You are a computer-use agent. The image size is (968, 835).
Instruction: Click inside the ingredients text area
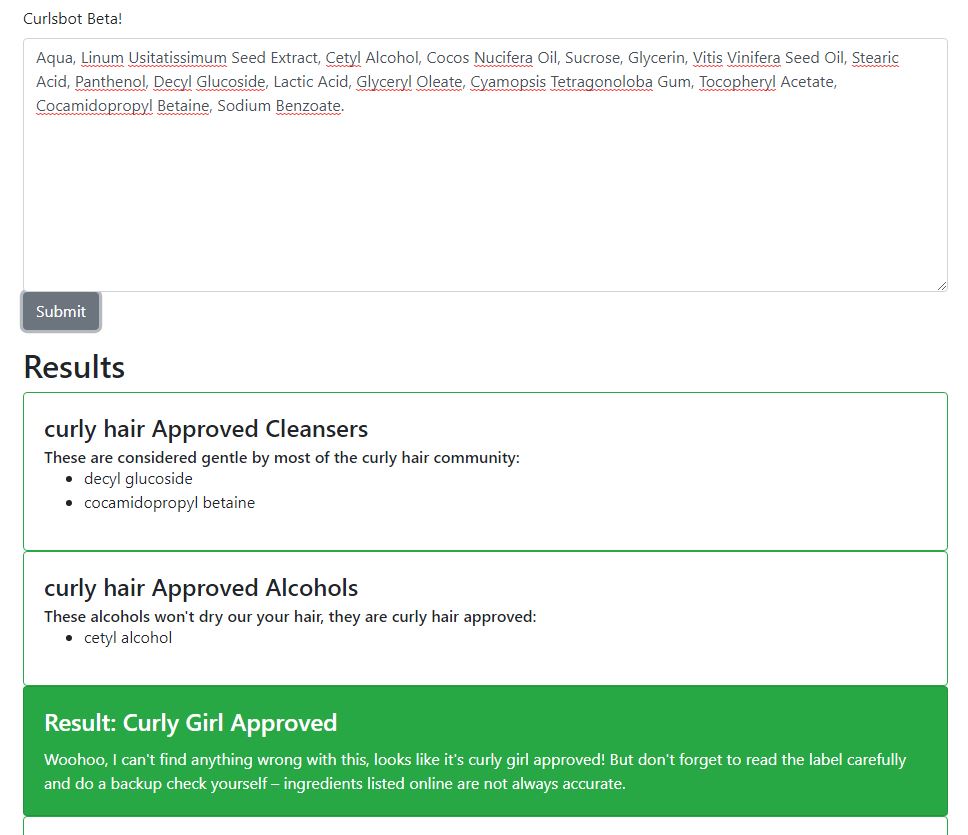tap(485, 165)
